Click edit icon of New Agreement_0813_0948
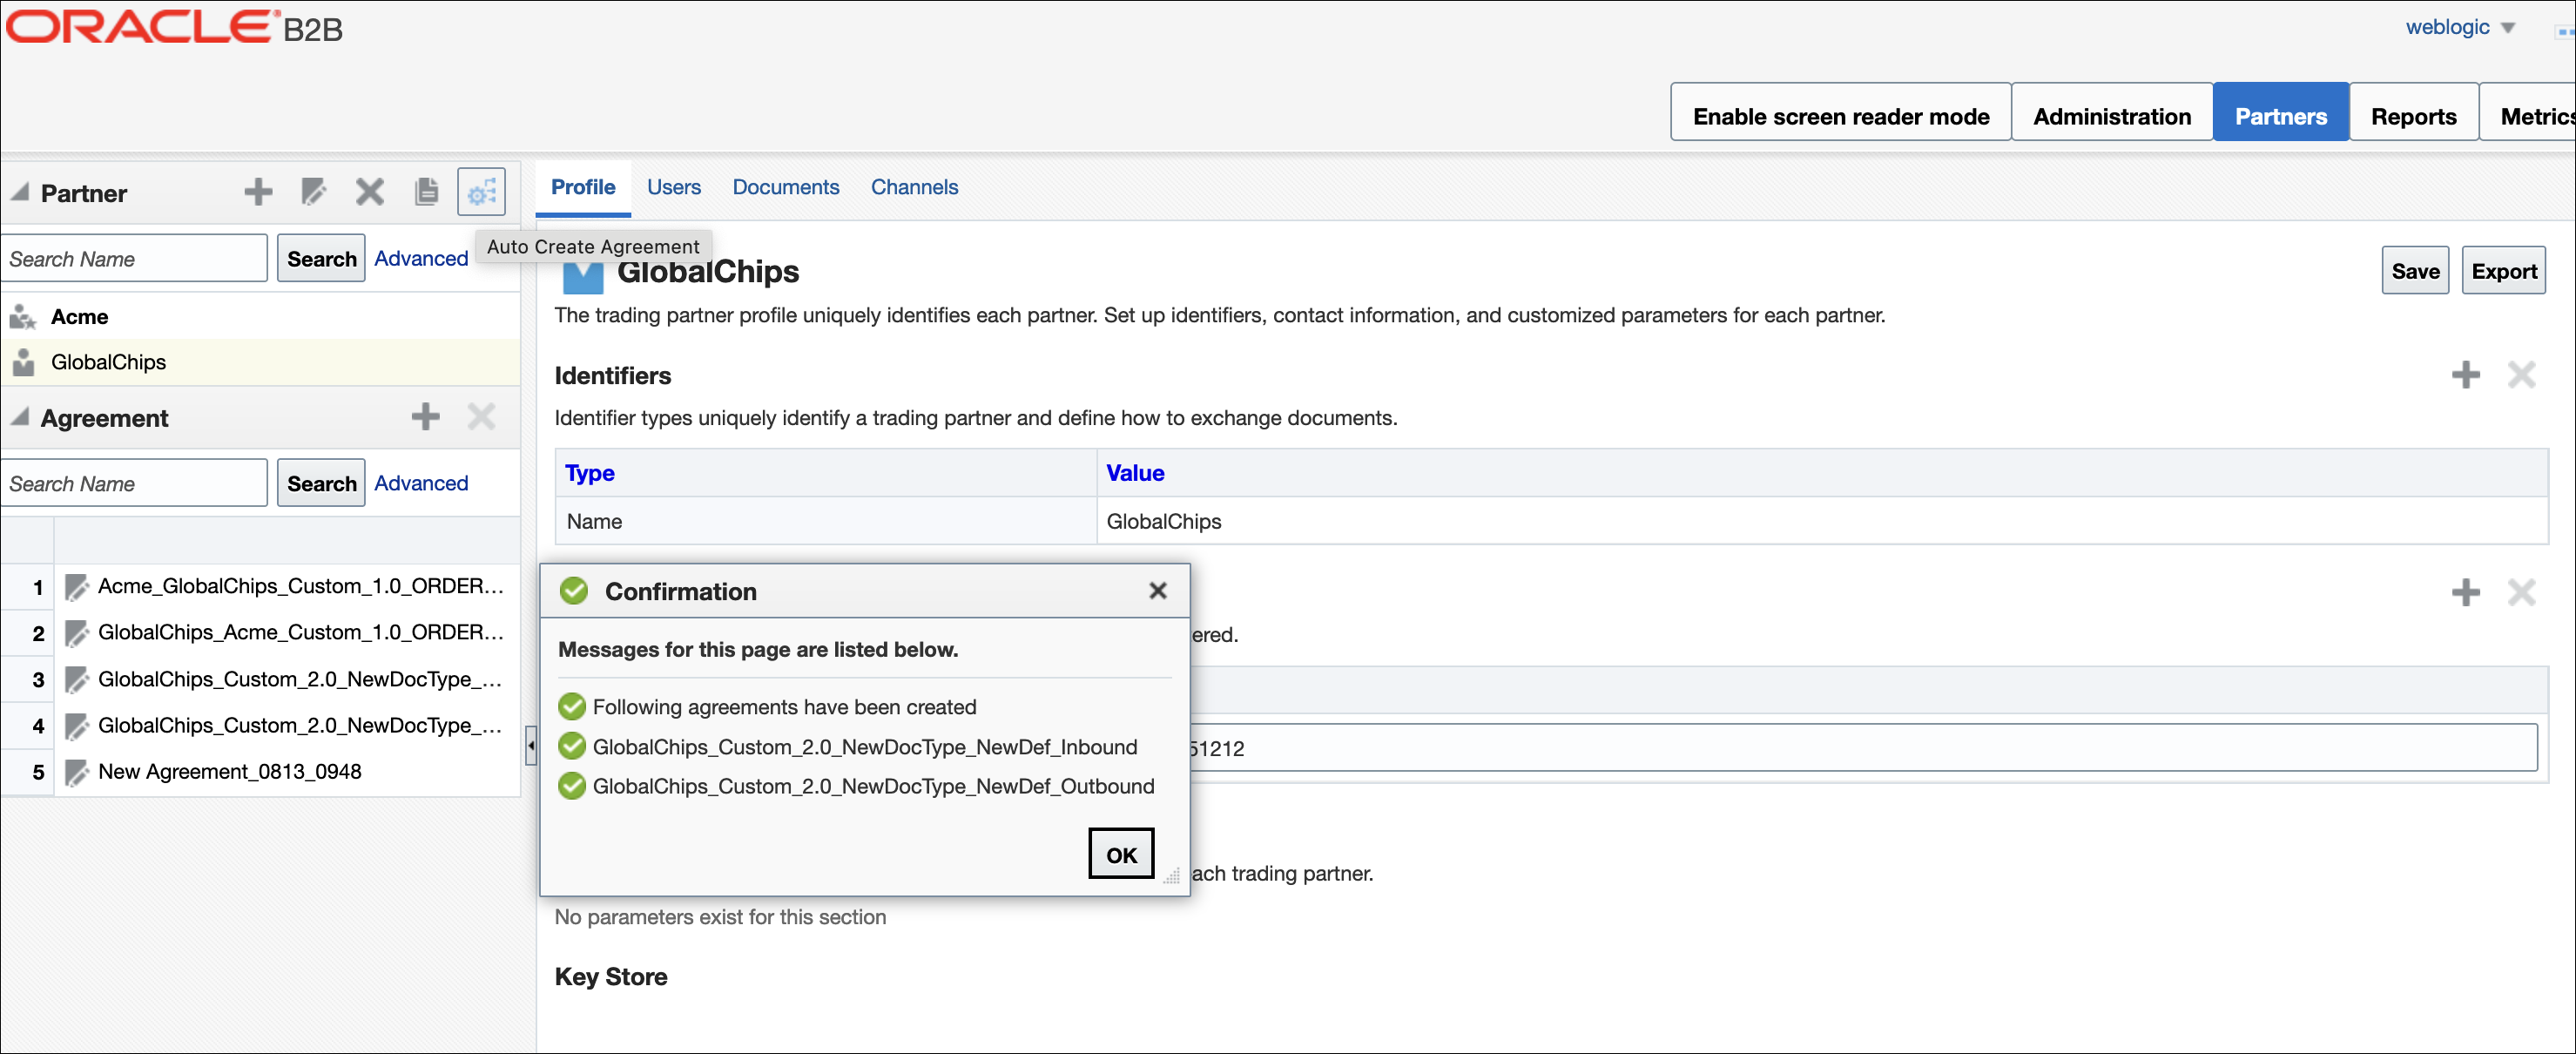Screen dimensions: 2576x1054 (x=76, y=772)
